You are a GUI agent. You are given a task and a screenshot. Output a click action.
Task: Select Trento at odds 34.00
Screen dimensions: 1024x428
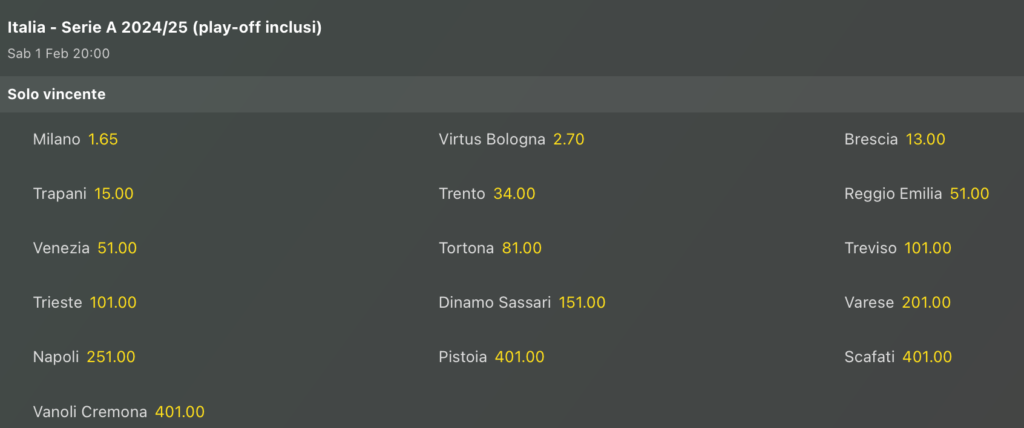click(x=514, y=194)
